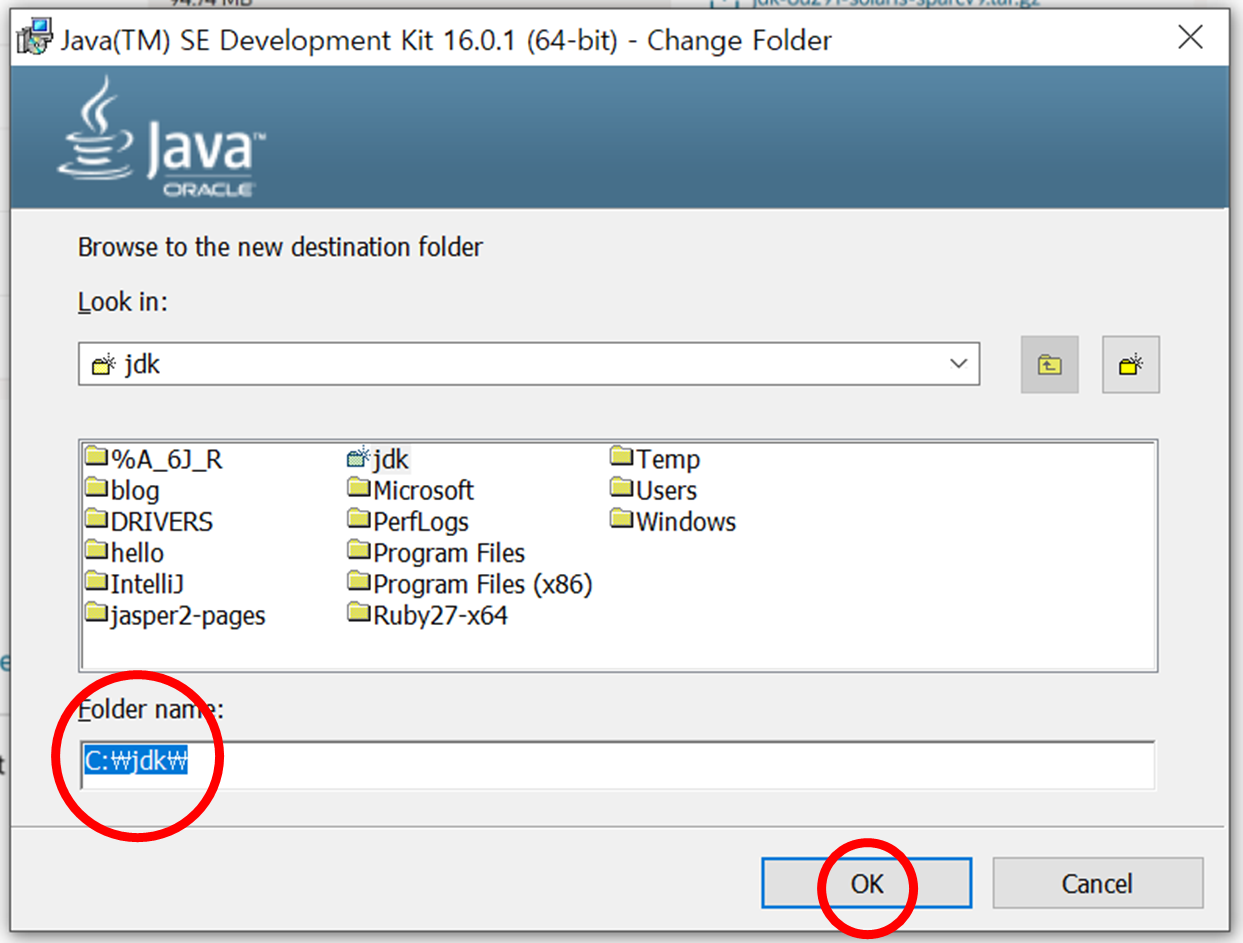1243x943 pixels.
Task: Select the Program Files folder
Action: tap(436, 552)
